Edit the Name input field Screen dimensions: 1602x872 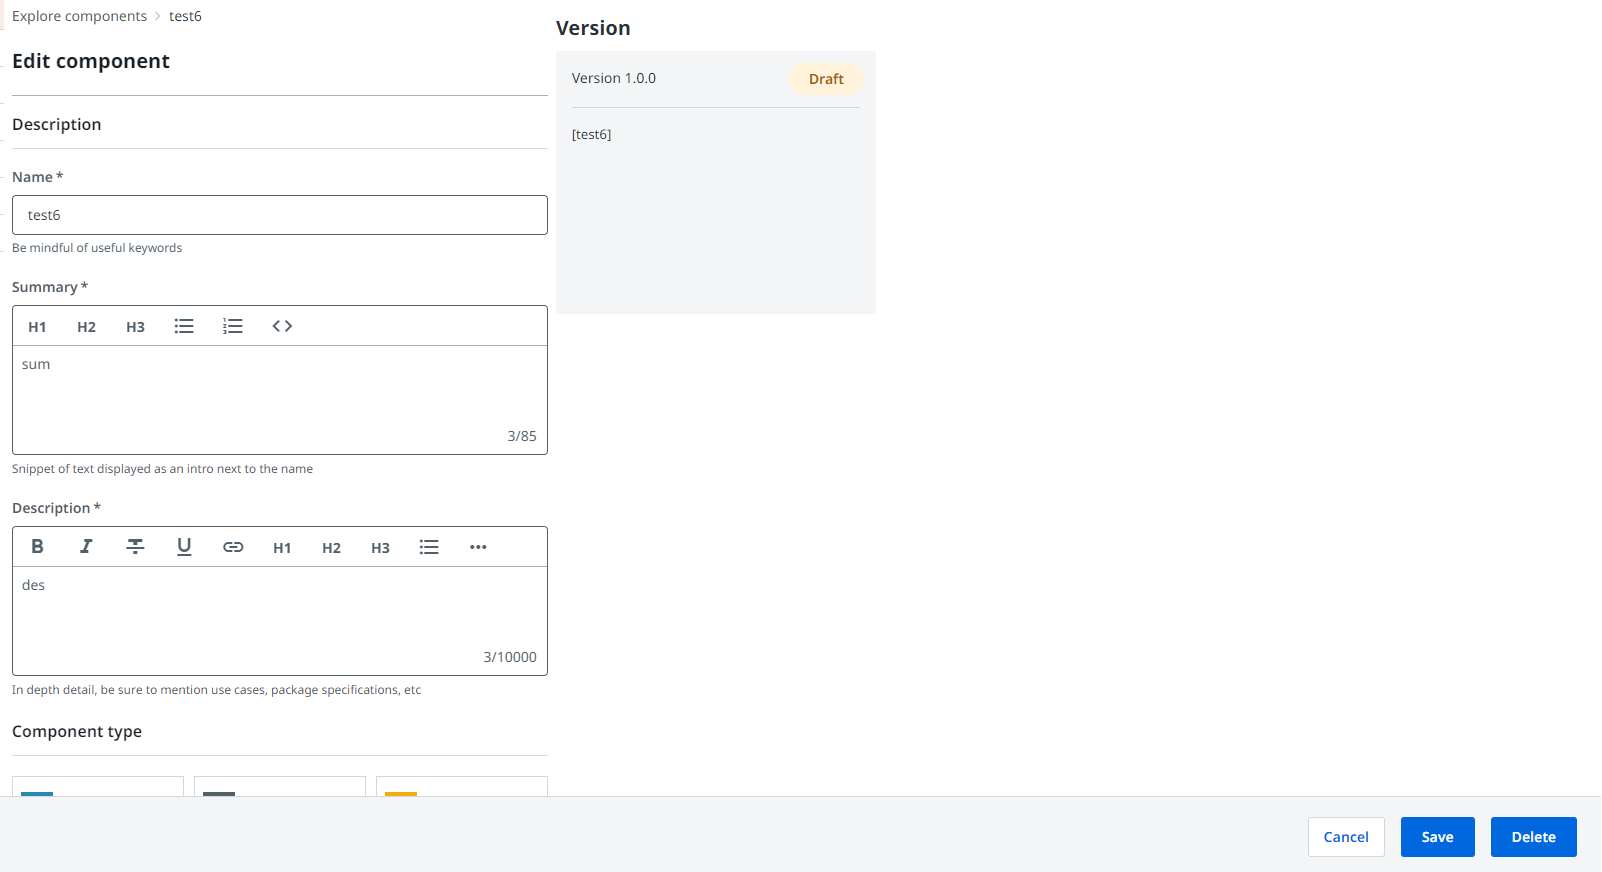280,215
